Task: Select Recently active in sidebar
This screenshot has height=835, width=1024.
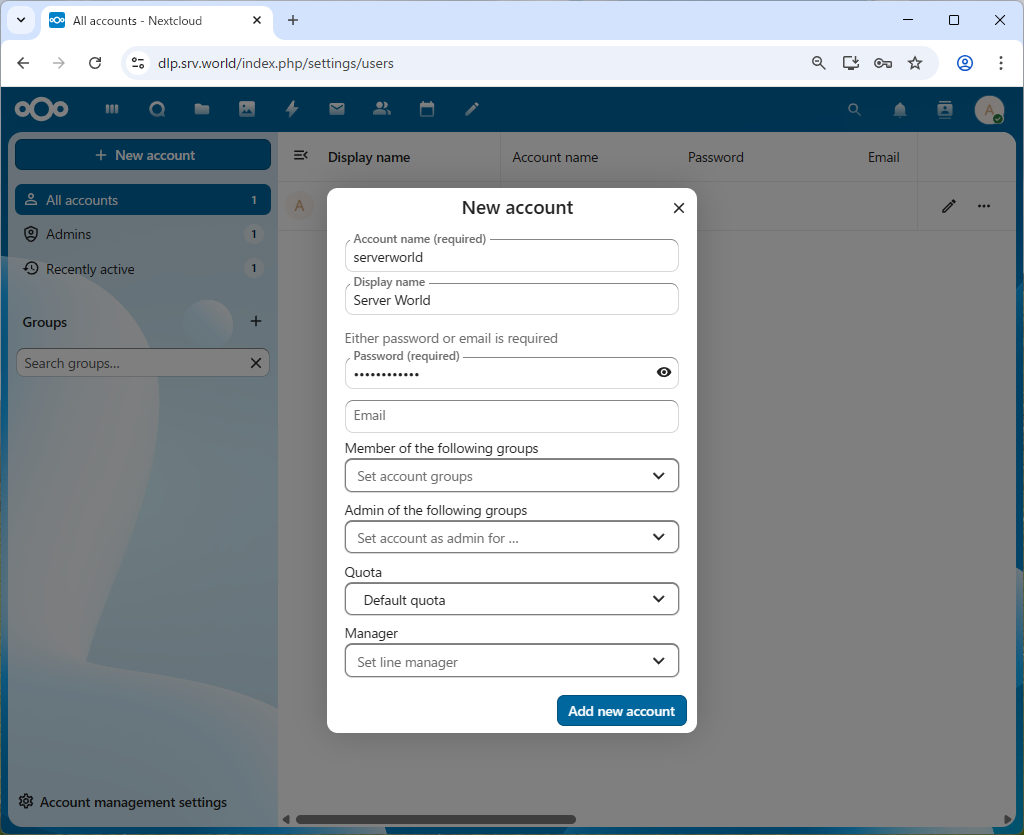Action: point(142,269)
